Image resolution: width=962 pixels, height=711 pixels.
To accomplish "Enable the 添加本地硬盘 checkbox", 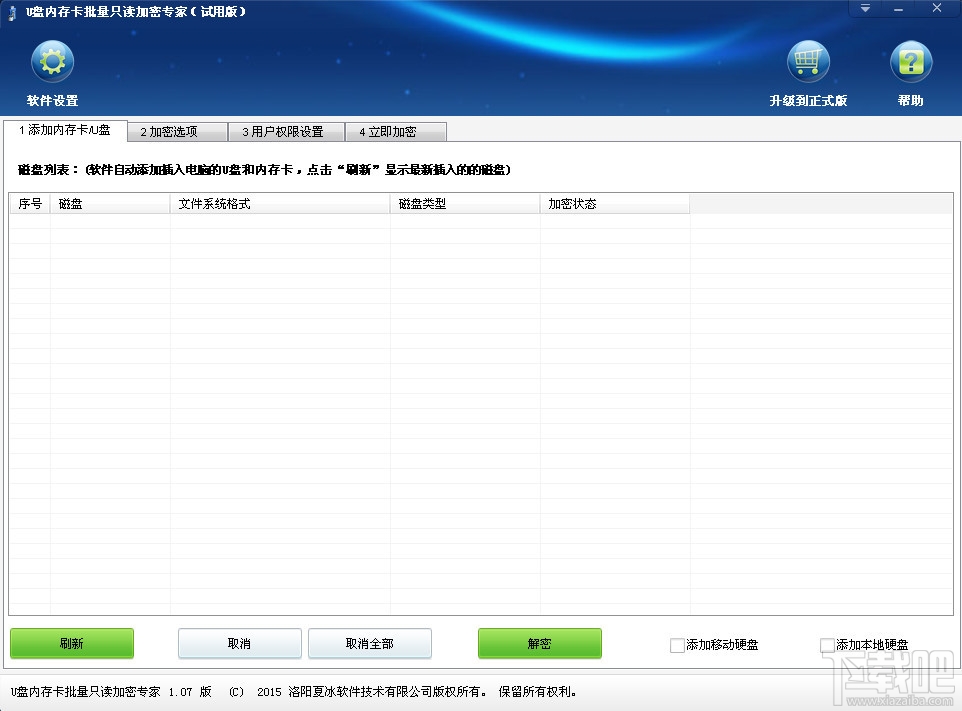I will point(827,645).
